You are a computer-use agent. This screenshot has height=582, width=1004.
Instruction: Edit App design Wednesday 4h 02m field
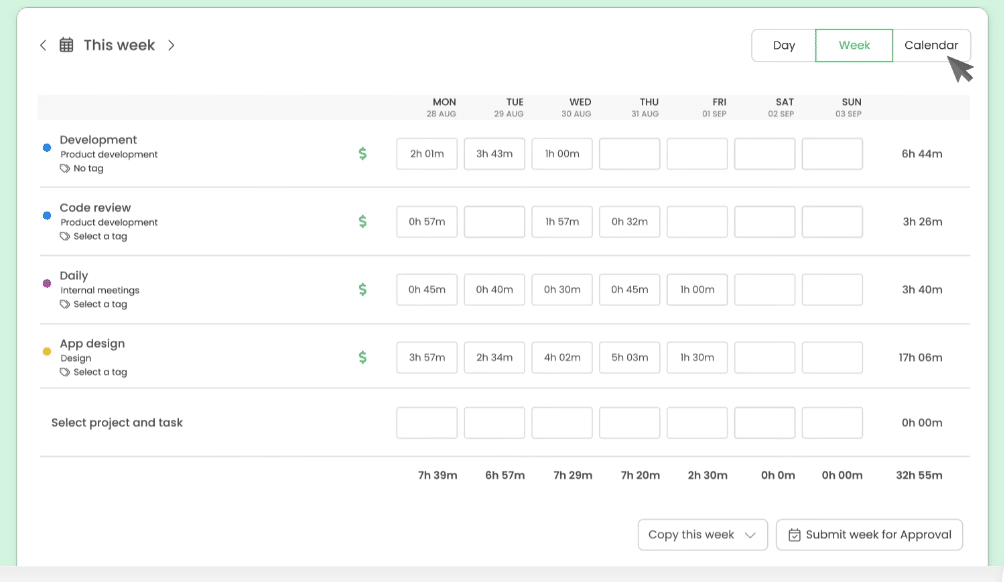pos(562,357)
